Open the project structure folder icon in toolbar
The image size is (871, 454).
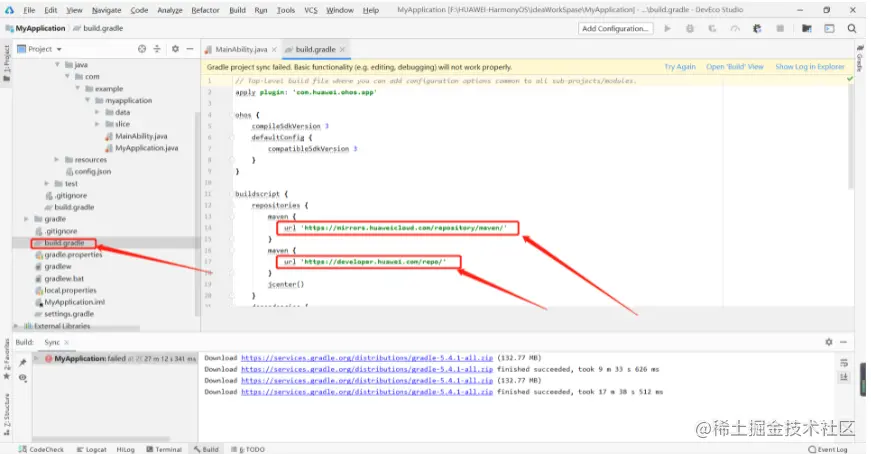coord(807,28)
